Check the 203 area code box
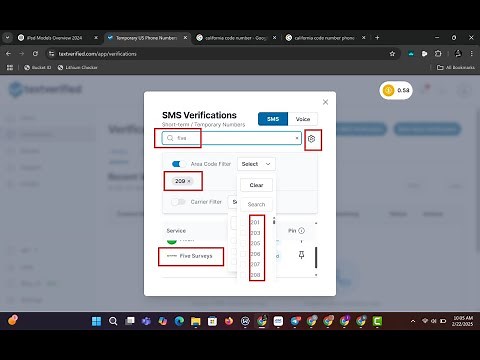Image resolution: width=480 pixels, height=360 pixels. tap(243, 233)
